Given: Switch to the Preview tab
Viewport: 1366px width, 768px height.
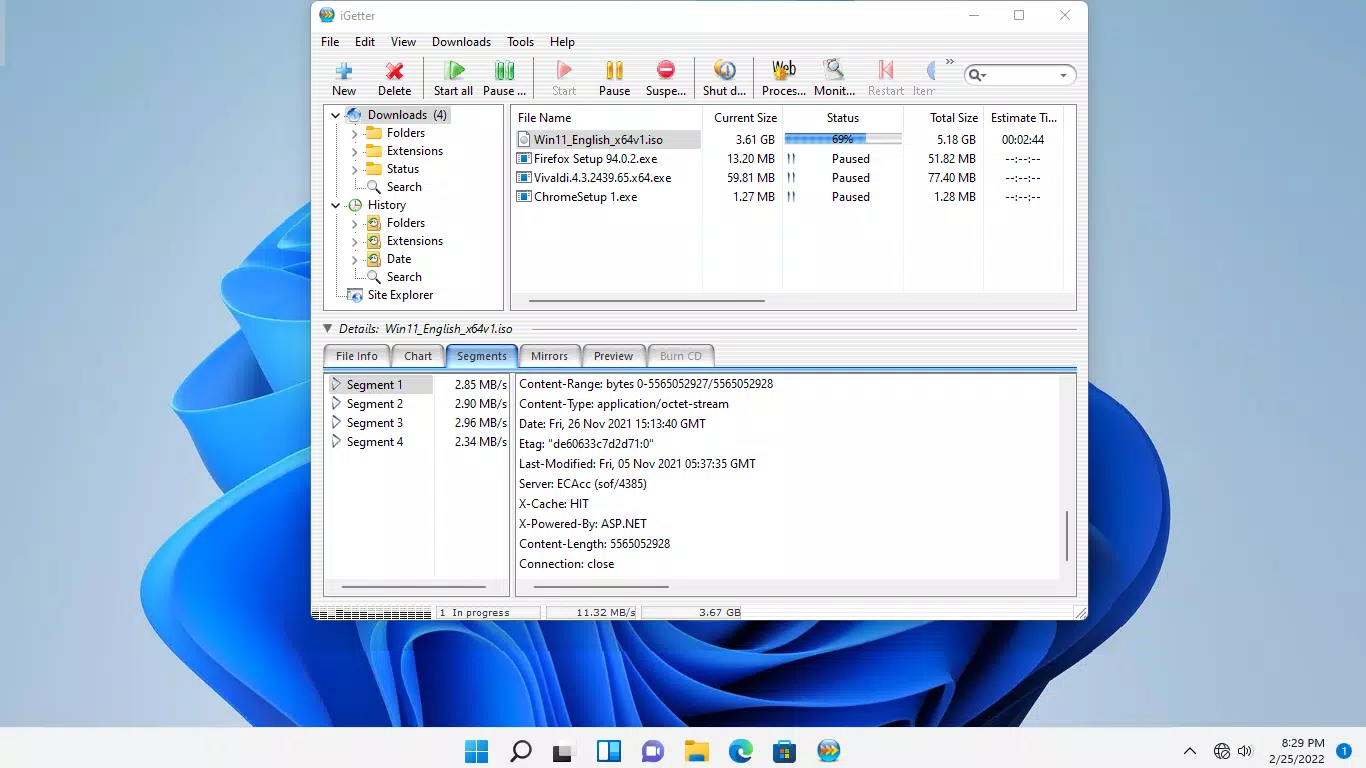Looking at the screenshot, I should click(613, 356).
